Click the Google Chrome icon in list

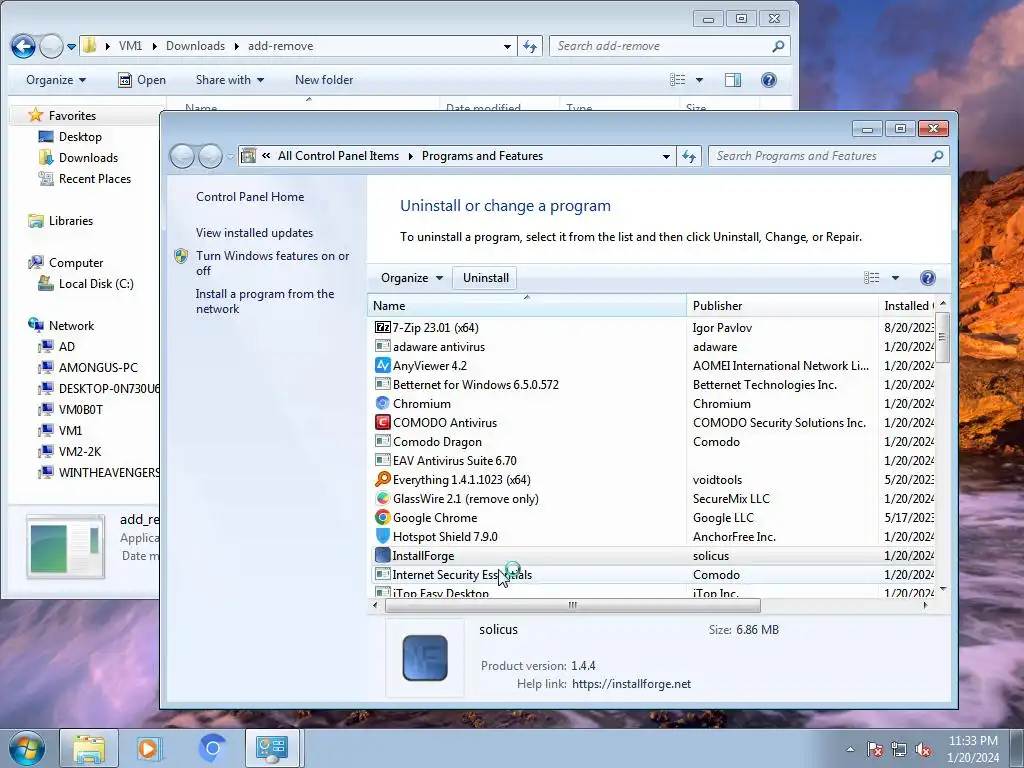[383, 517]
